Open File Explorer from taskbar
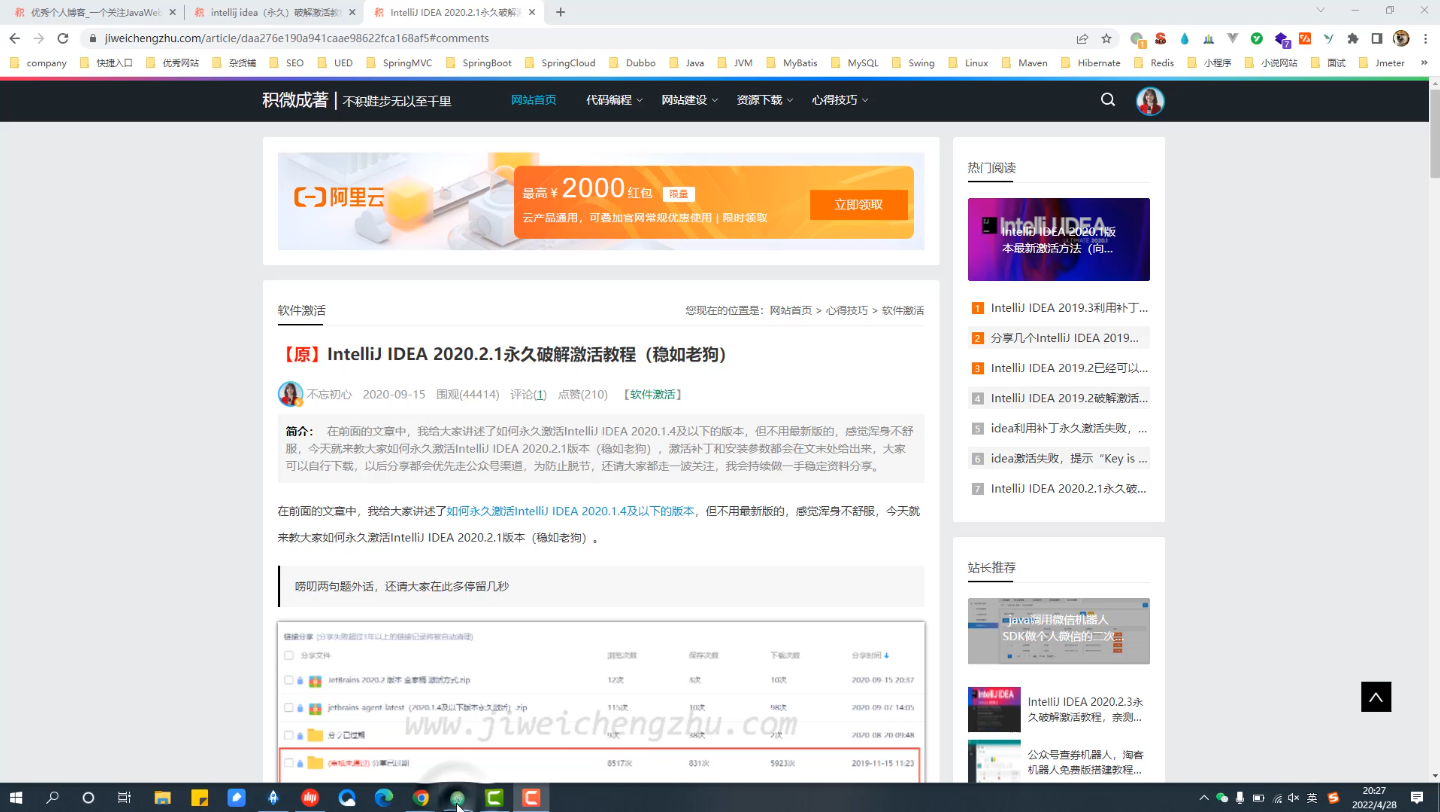This screenshot has width=1440, height=812. (x=162, y=798)
